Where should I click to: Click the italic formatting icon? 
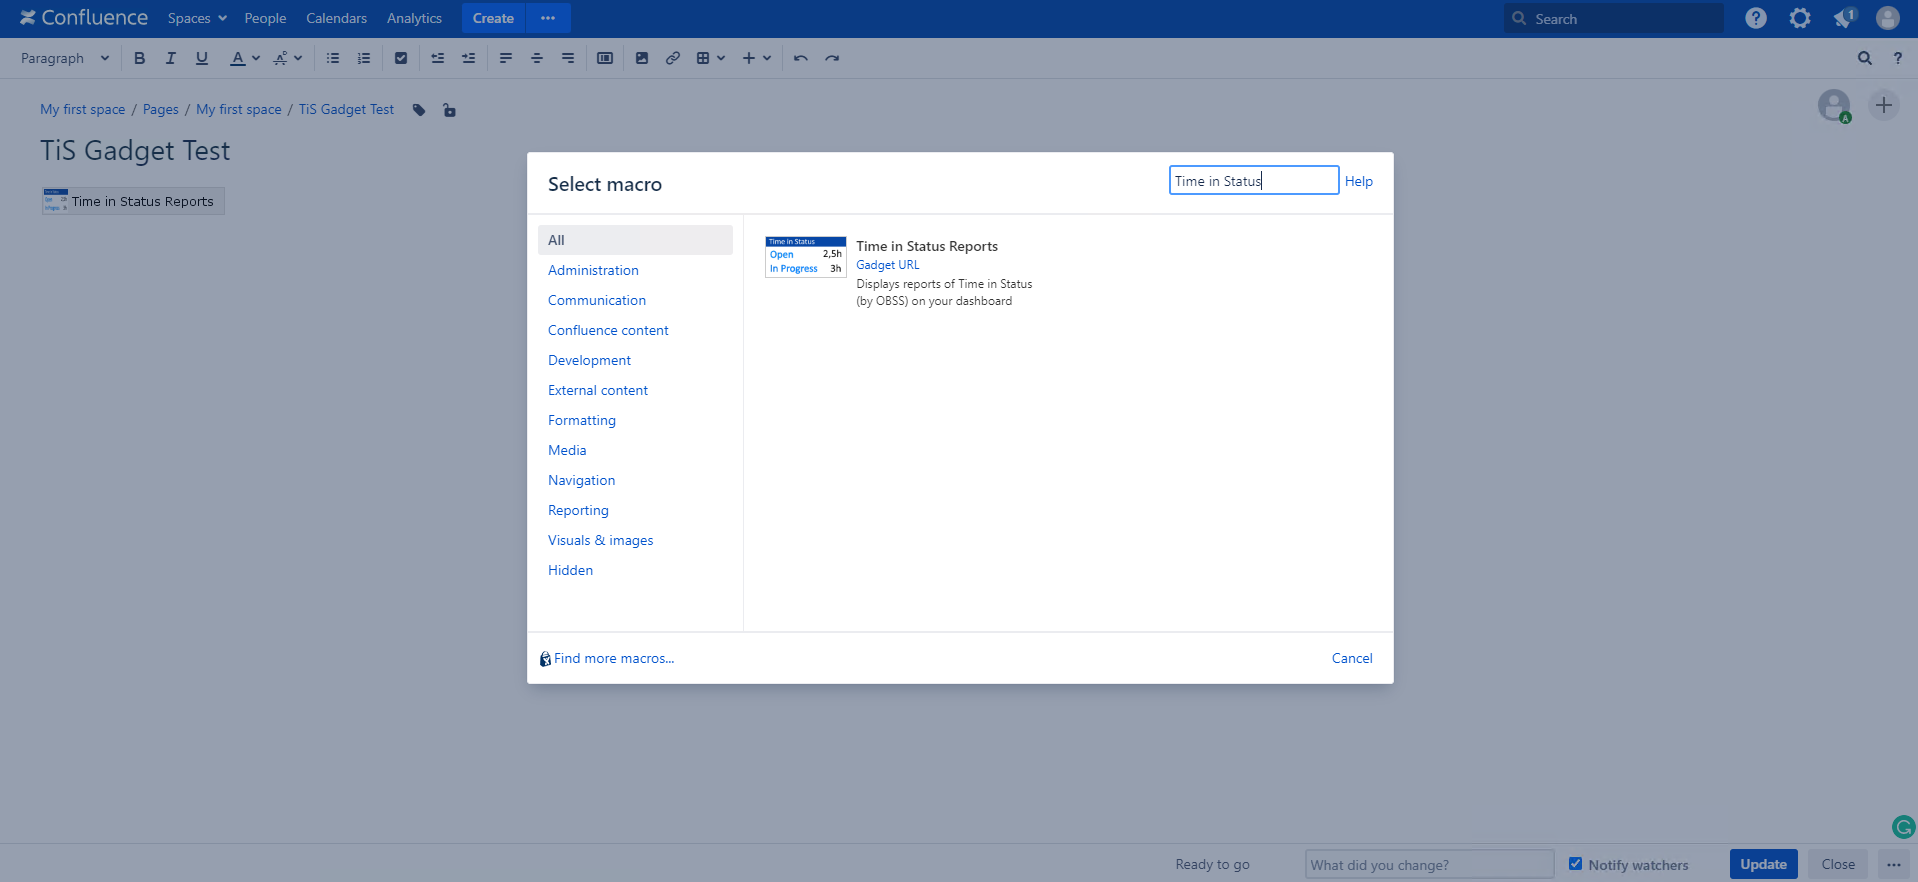[x=171, y=58]
